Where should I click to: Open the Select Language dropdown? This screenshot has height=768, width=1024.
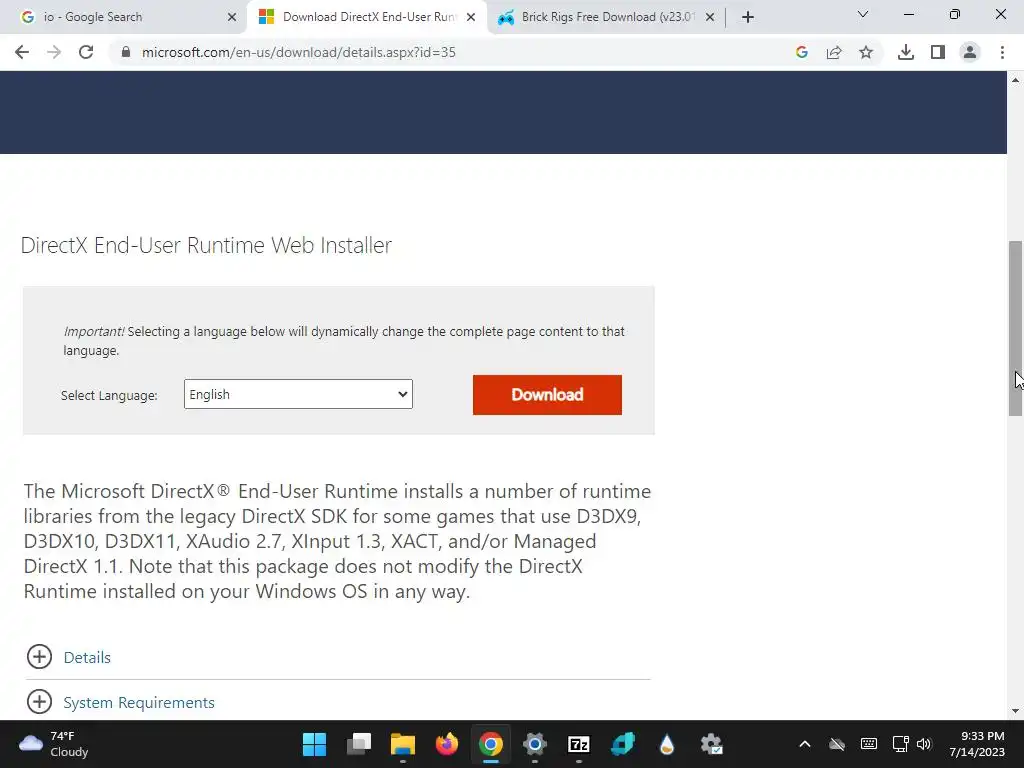[x=298, y=394]
